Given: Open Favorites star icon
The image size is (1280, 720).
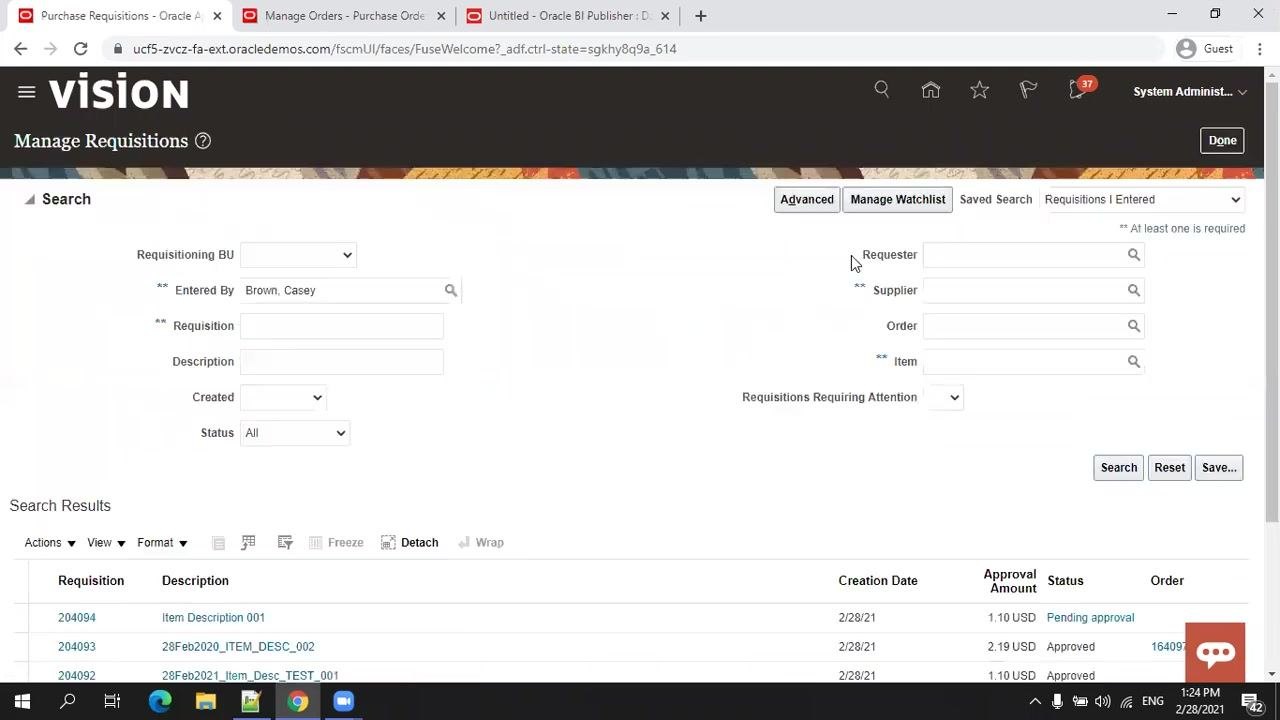Looking at the screenshot, I should [x=979, y=90].
